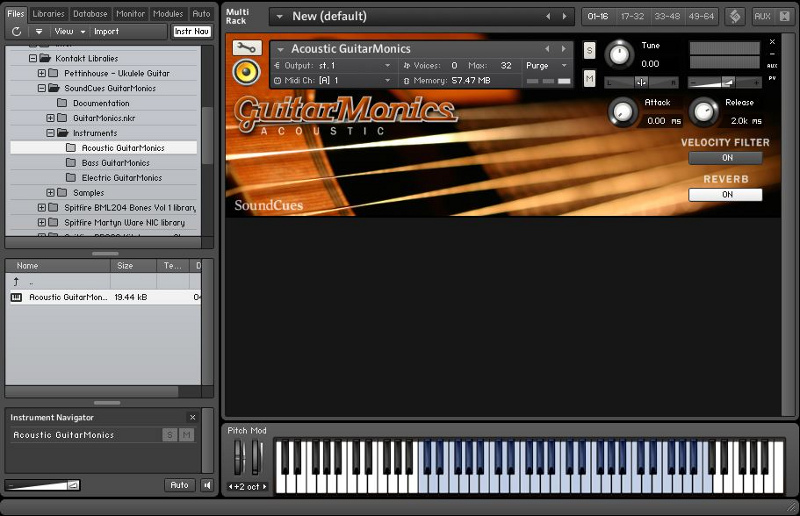Refresh the file browser
The width and height of the screenshot is (800, 516).
[16, 32]
